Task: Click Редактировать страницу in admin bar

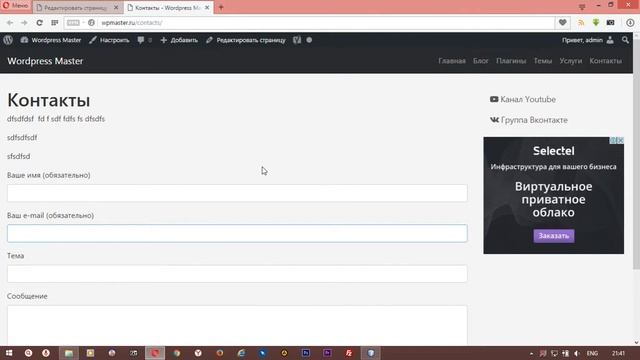Action: (246, 40)
